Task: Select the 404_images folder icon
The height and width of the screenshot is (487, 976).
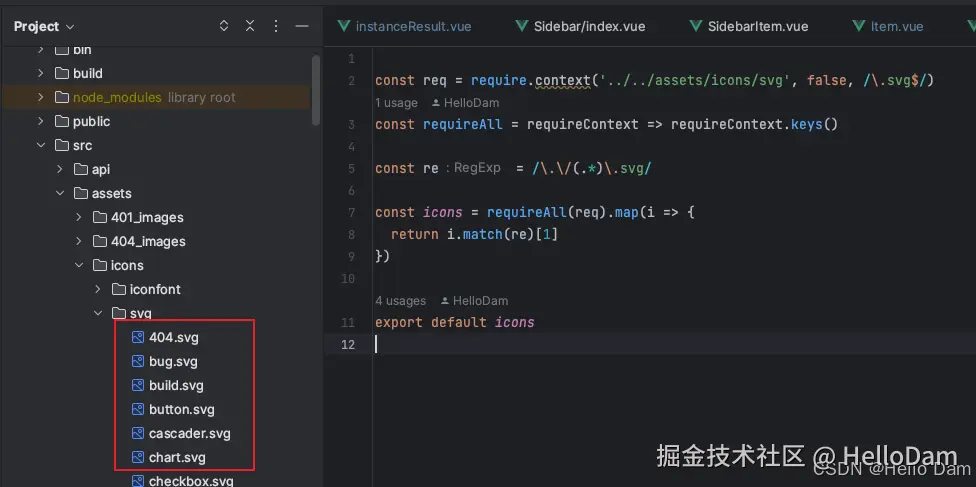Action: pos(100,241)
